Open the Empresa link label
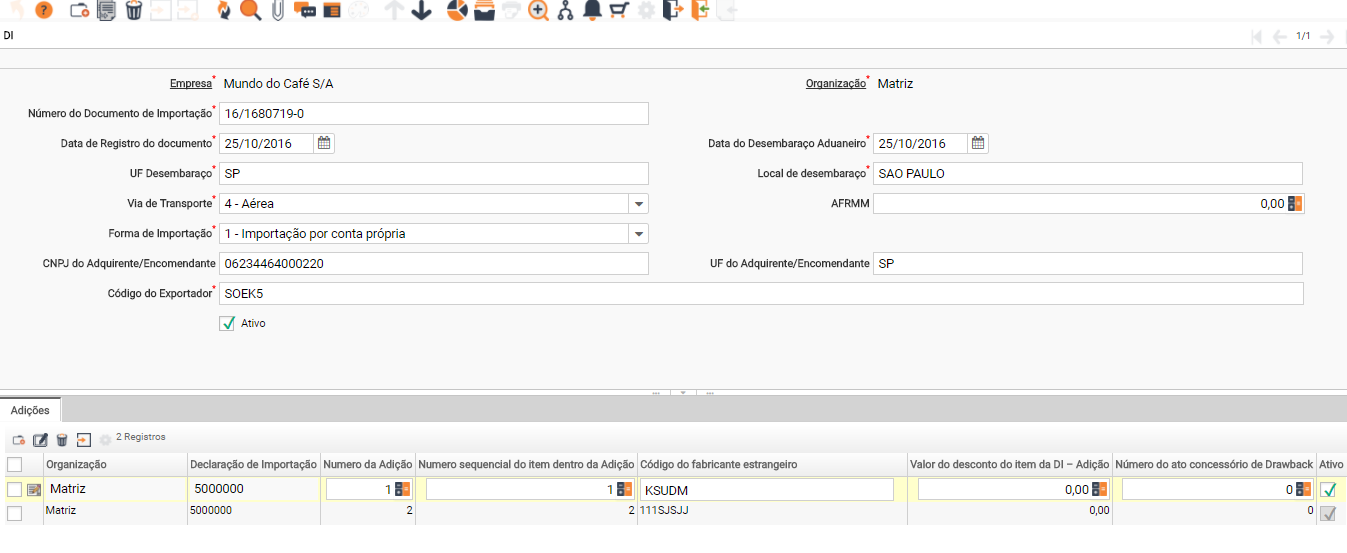Screen dimensions: 1347x553 pos(191,84)
